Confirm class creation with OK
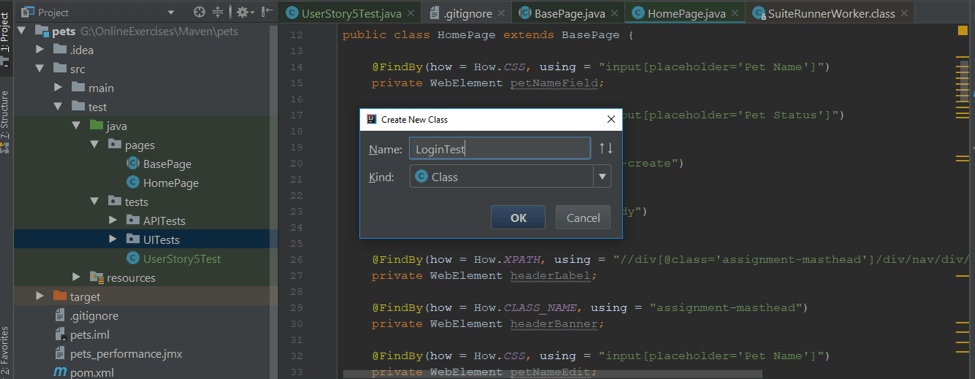This screenshot has width=975, height=379. coord(518,217)
